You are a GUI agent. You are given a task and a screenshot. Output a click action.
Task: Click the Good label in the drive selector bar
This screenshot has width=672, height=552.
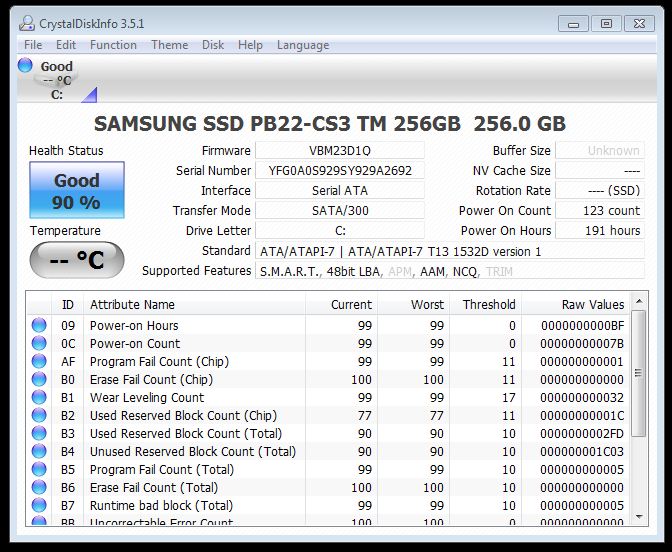click(x=57, y=66)
